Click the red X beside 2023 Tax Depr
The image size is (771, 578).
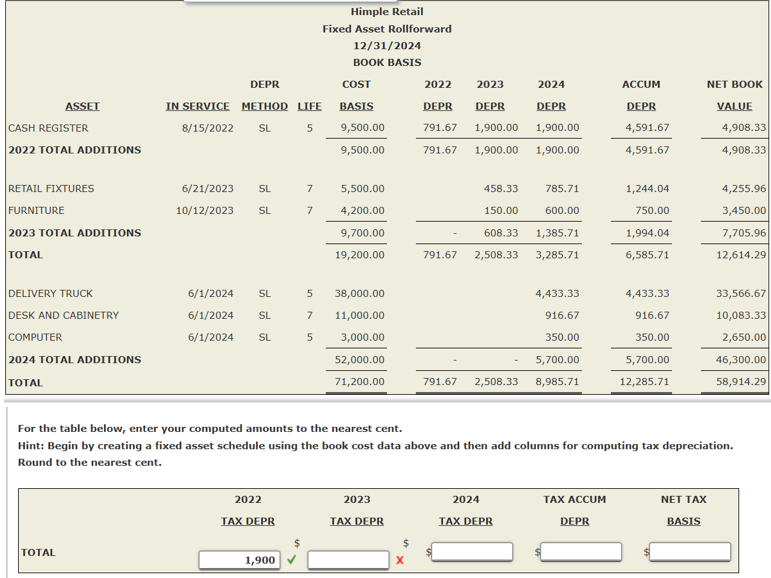pyautogui.click(x=400, y=560)
